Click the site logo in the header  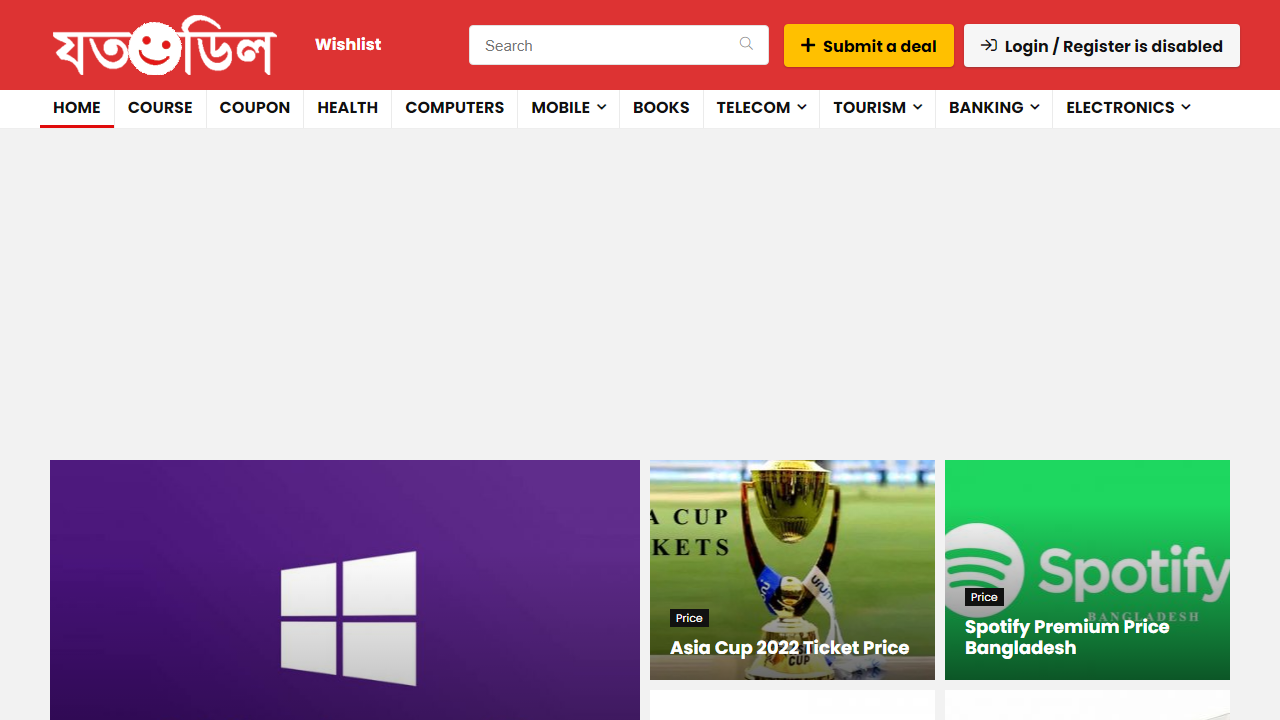pos(164,46)
